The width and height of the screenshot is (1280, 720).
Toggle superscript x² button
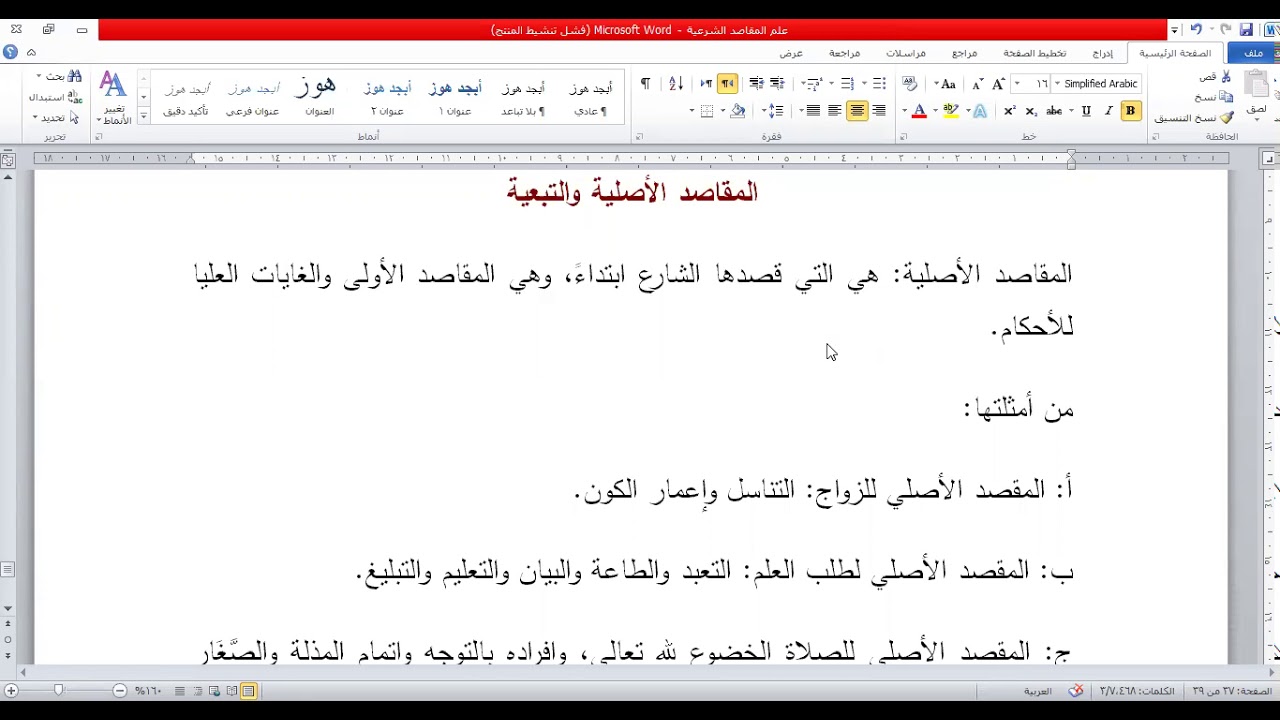point(1009,111)
